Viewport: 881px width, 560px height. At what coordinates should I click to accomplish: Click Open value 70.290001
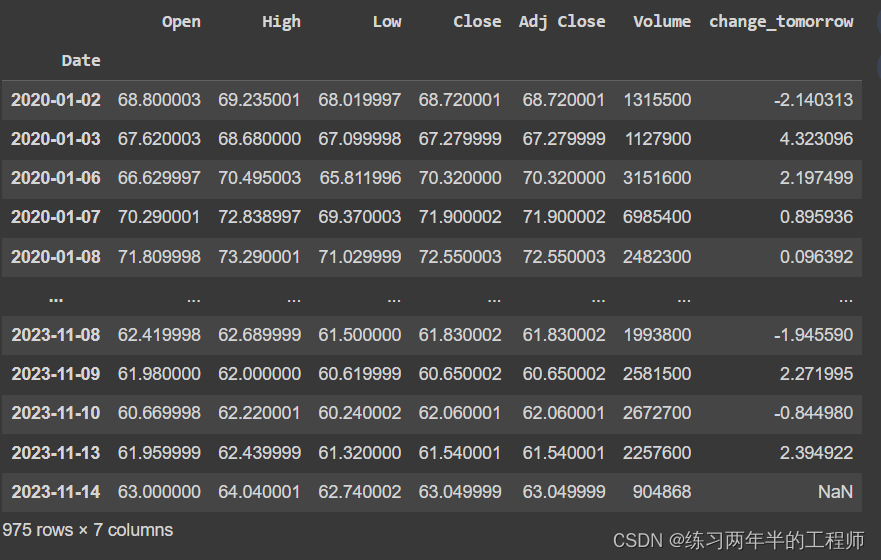click(159, 217)
